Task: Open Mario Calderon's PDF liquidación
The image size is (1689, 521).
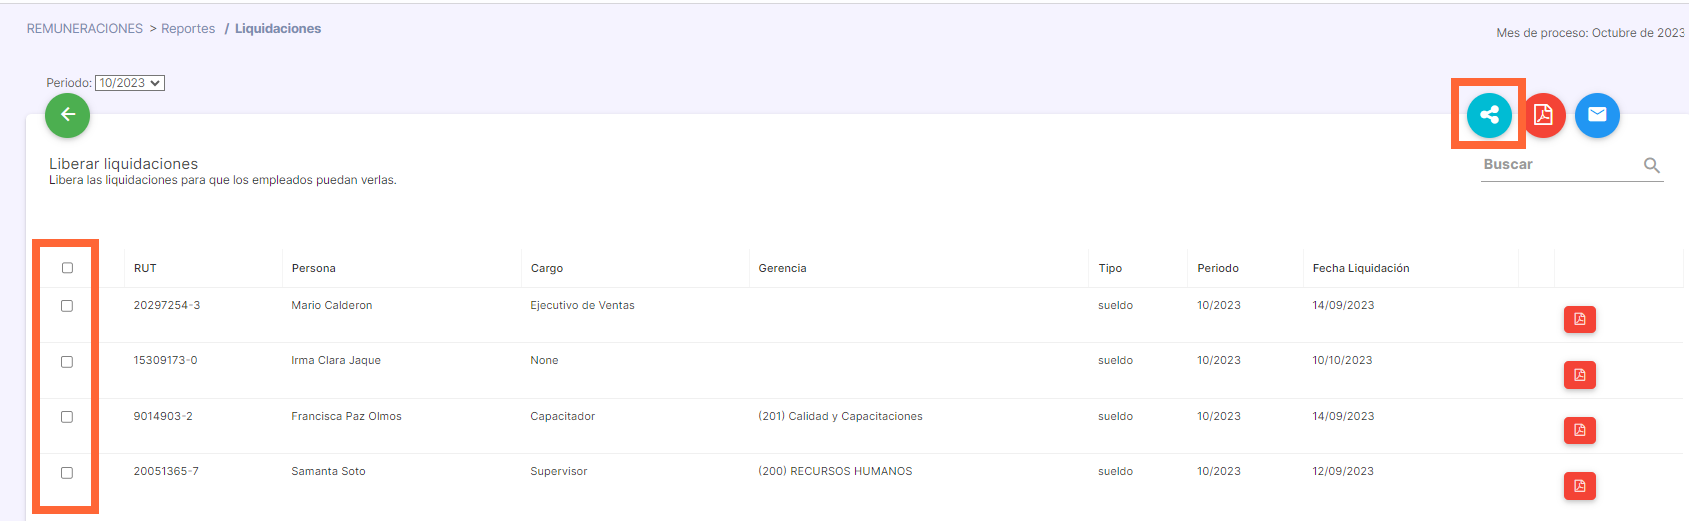Action: 1580,320
